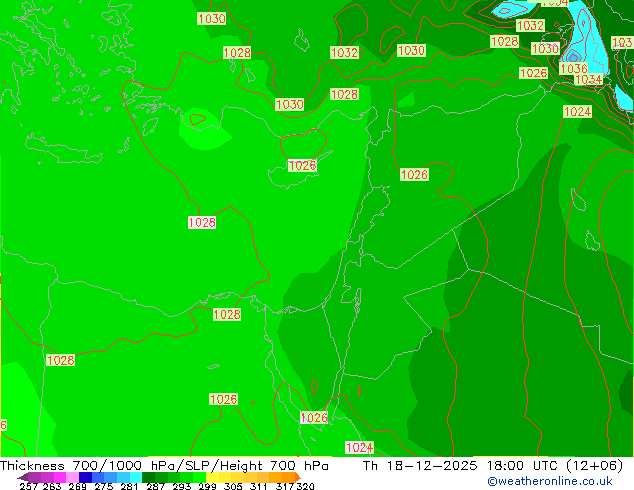Click the Crete island outline
The image size is (634, 490).
pyautogui.click(x=64, y=149)
